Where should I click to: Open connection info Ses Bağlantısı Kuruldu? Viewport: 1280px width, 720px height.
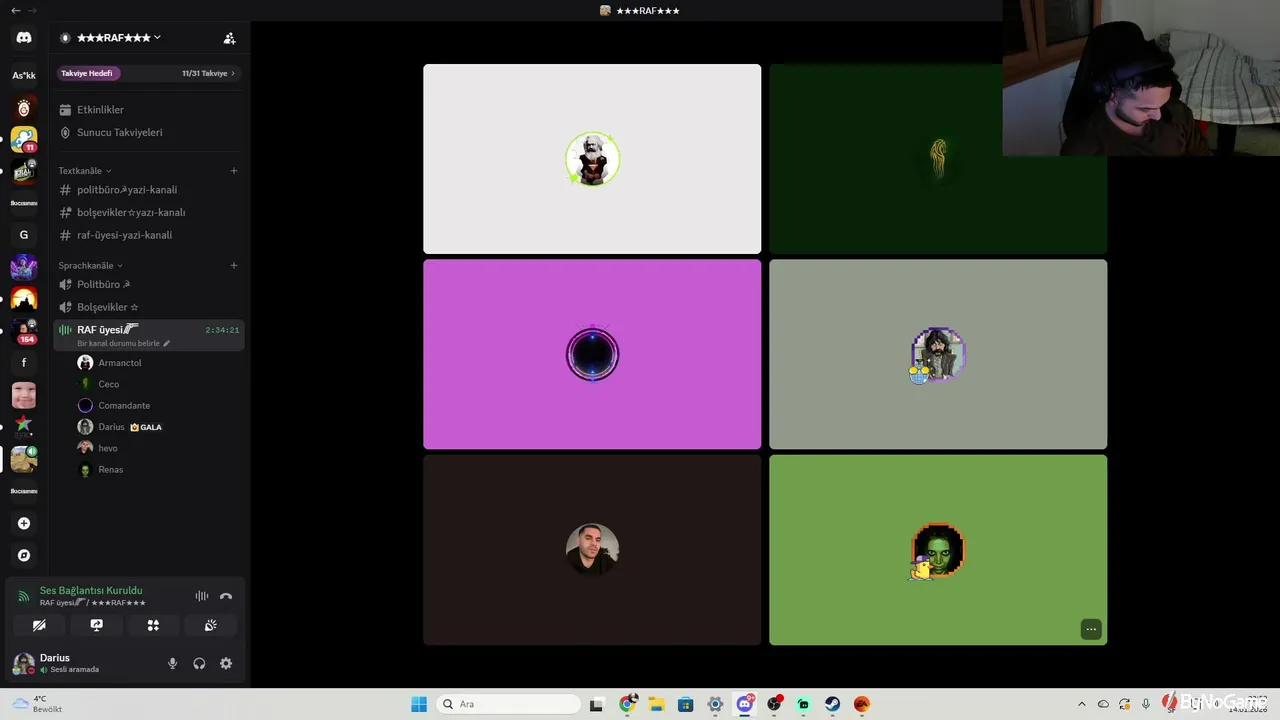click(x=91, y=591)
